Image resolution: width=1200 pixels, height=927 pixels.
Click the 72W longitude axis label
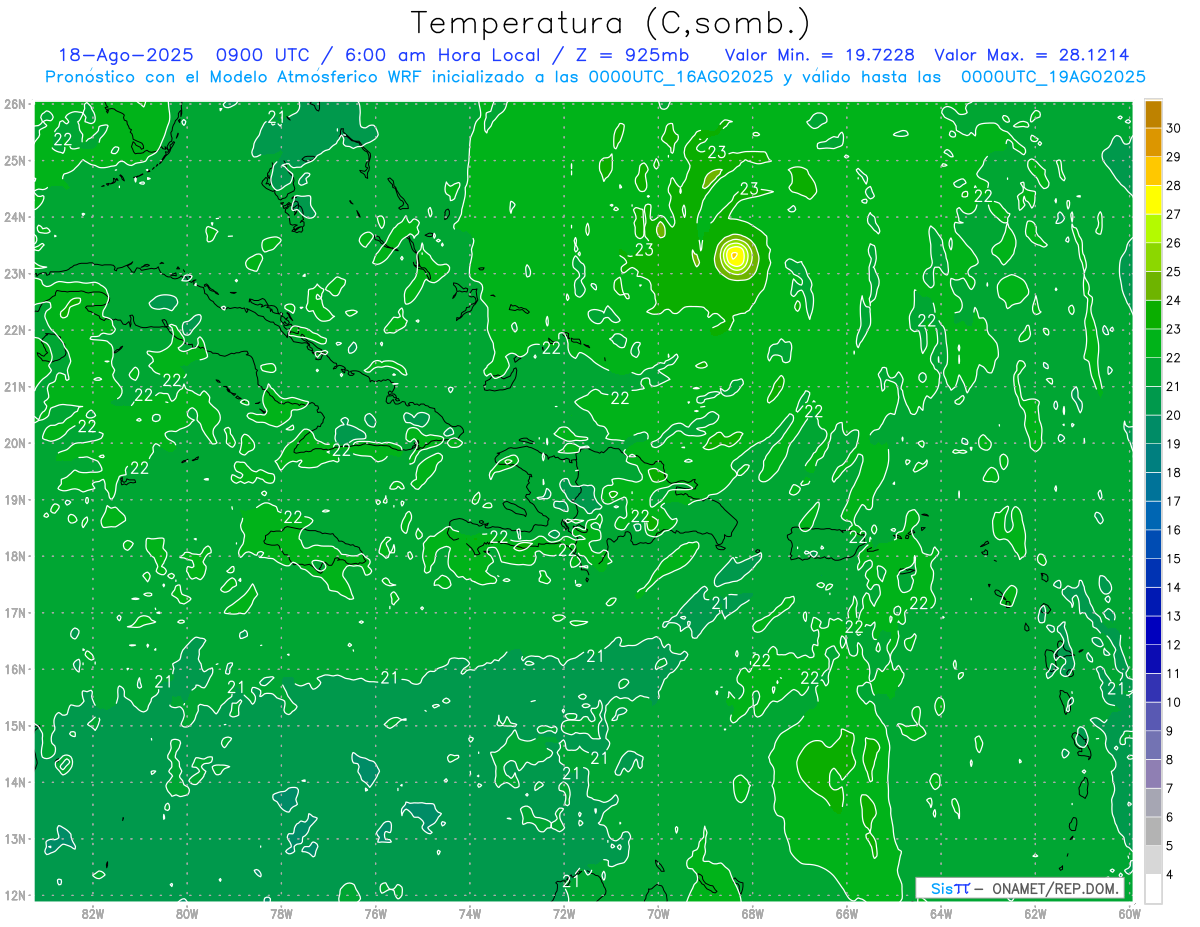564,913
